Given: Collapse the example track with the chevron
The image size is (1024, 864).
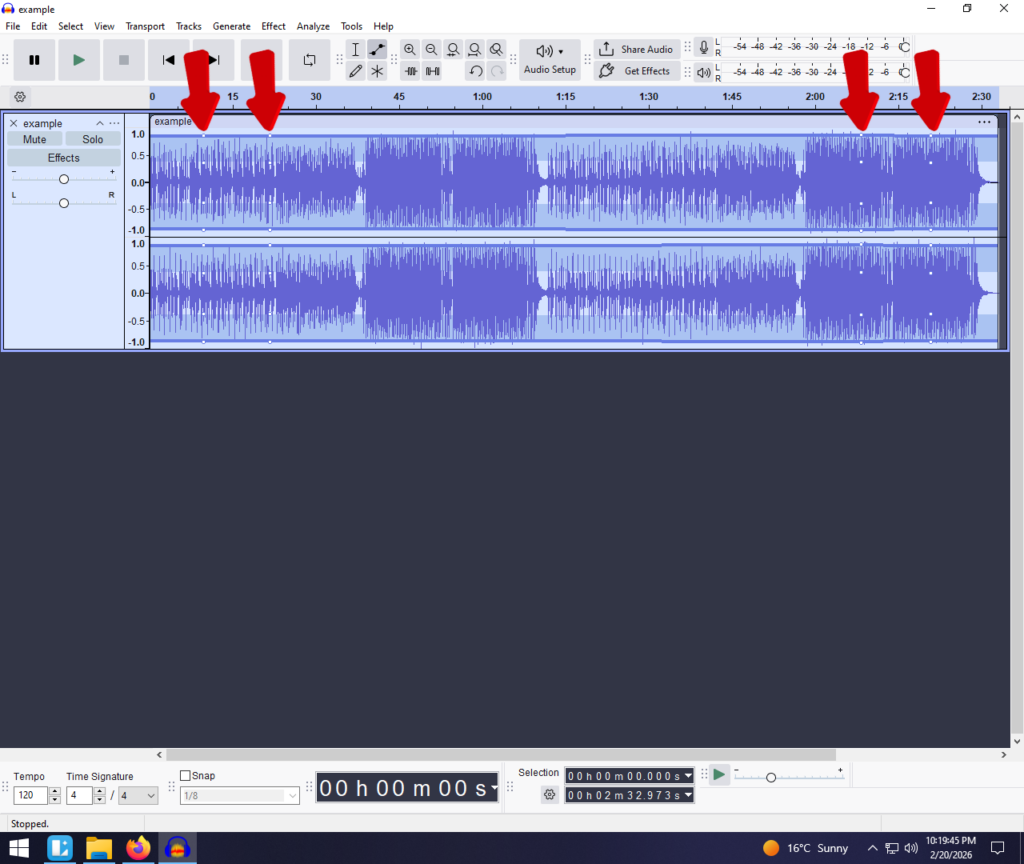Looking at the screenshot, I should 100,124.
